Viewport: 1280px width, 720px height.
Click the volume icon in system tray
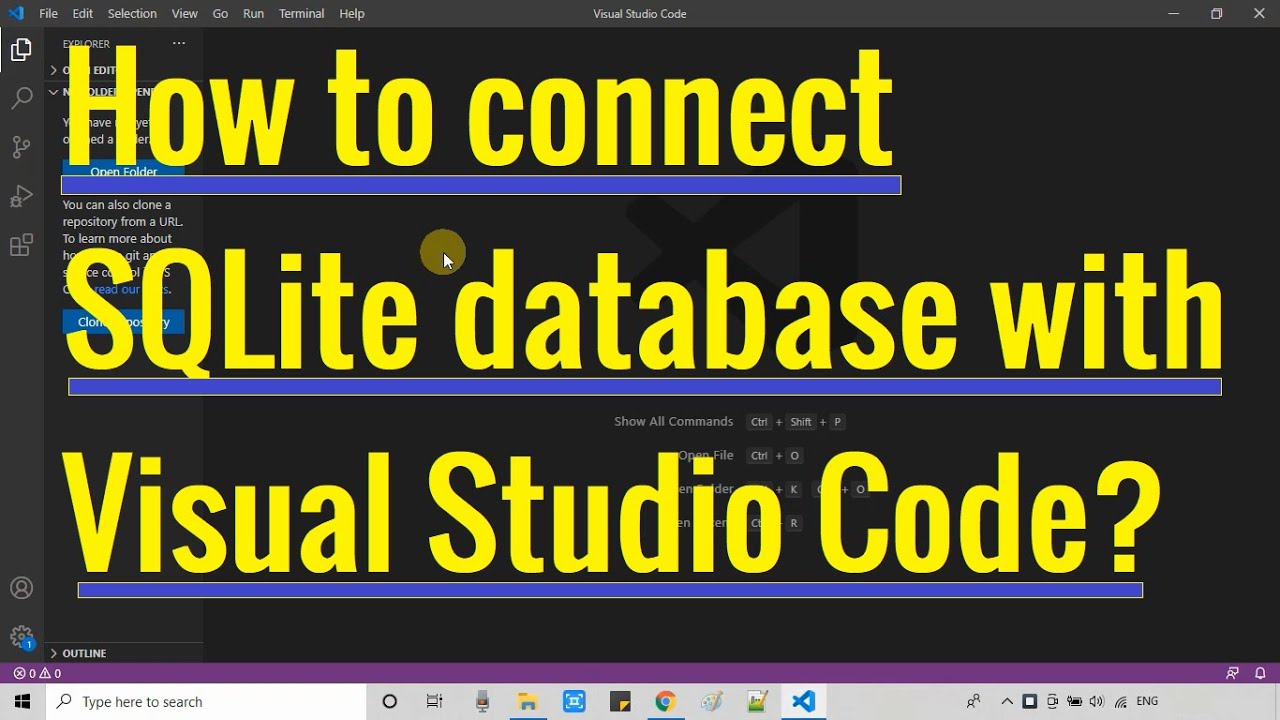1097,702
